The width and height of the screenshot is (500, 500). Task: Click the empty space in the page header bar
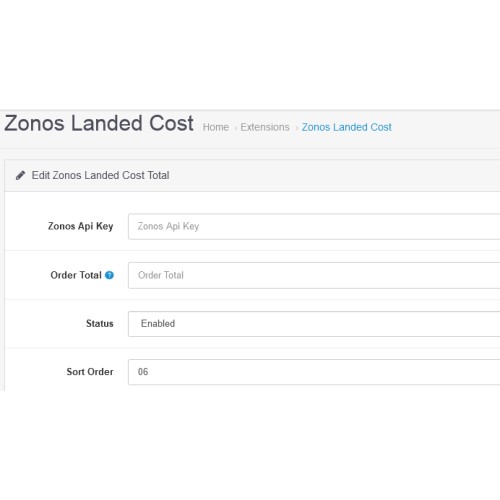coord(447,129)
